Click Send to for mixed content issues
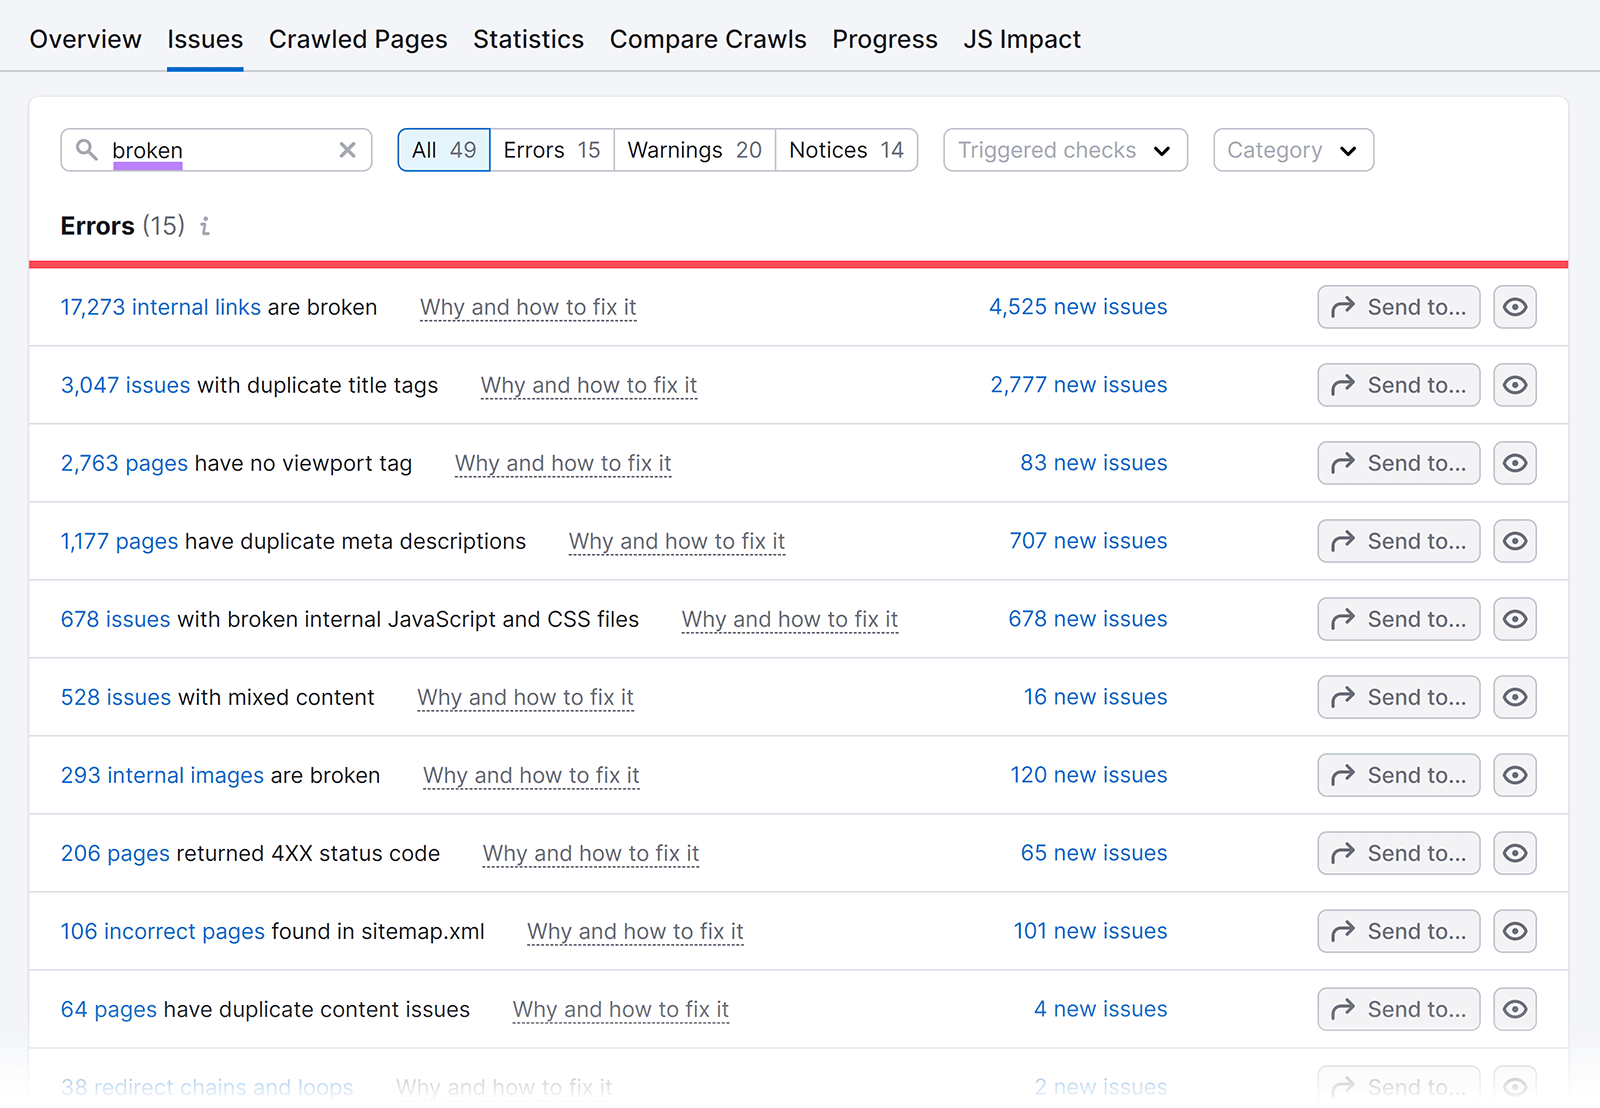Screen dimensions: 1600x1108 1398,697
